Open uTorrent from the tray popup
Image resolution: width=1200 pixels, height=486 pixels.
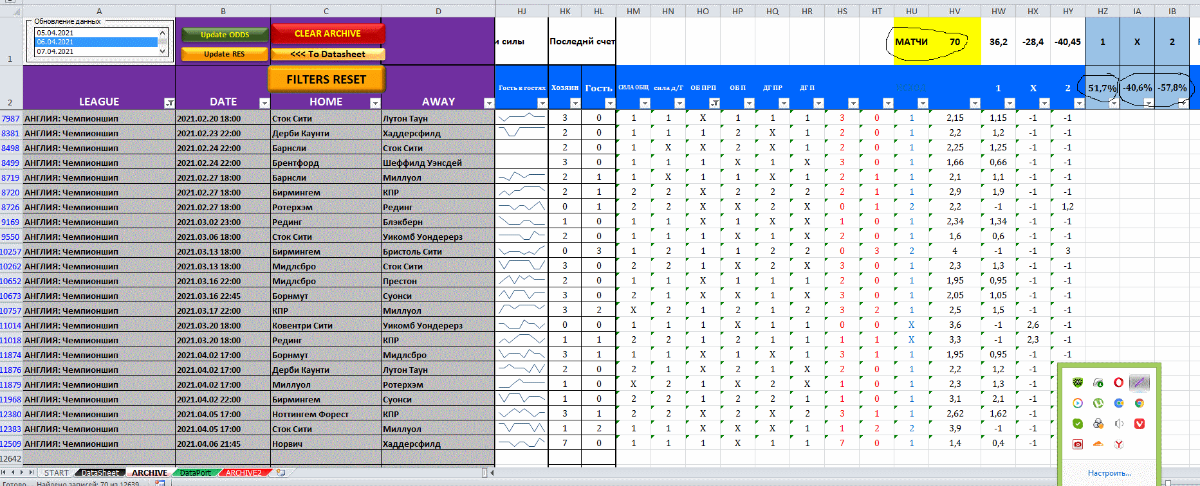click(1097, 404)
